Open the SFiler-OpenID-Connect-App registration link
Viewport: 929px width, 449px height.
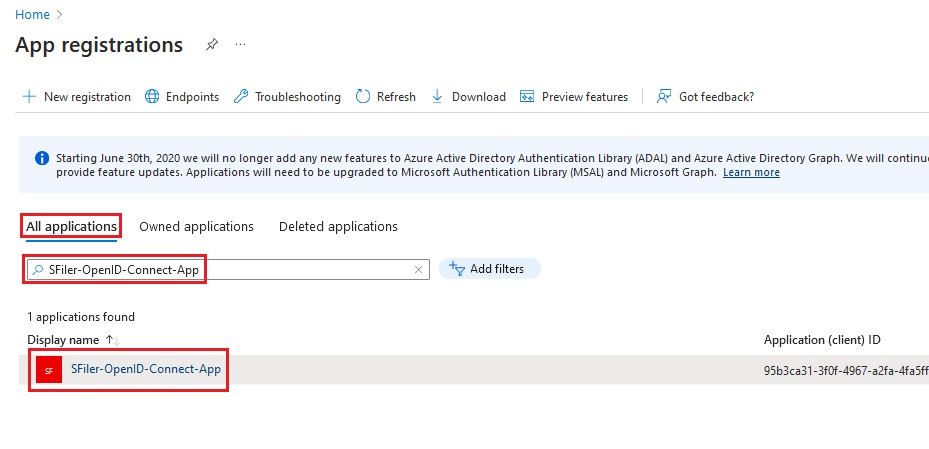[146, 369]
